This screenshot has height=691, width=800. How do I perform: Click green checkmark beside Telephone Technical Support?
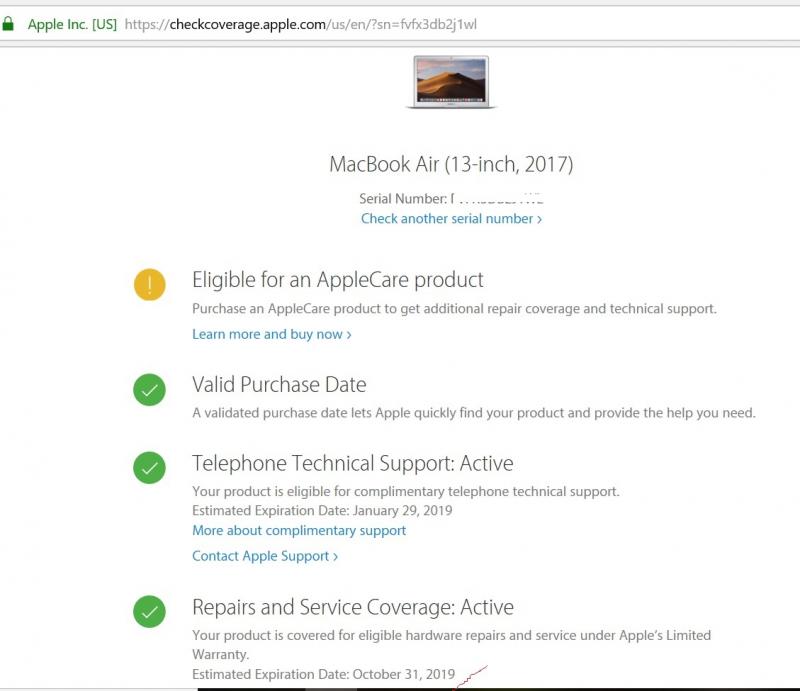pyautogui.click(x=149, y=467)
